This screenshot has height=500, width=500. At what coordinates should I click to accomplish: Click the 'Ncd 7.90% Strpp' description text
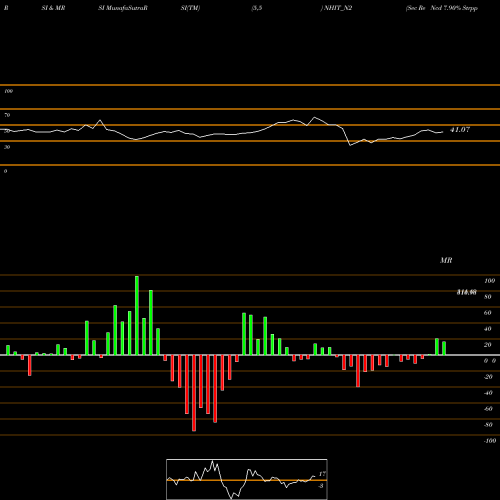(x=454, y=8)
